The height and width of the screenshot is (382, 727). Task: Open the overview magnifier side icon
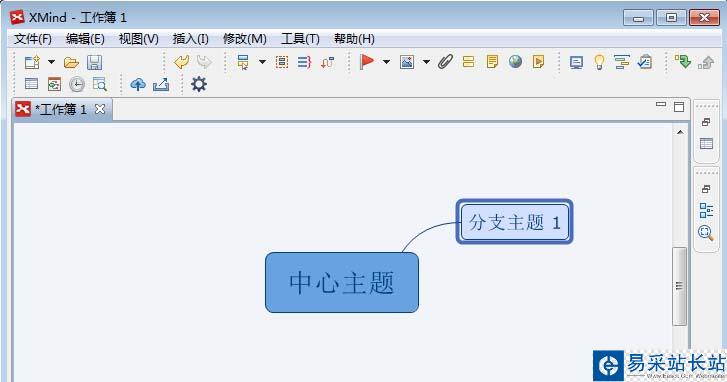(x=706, y=233)
